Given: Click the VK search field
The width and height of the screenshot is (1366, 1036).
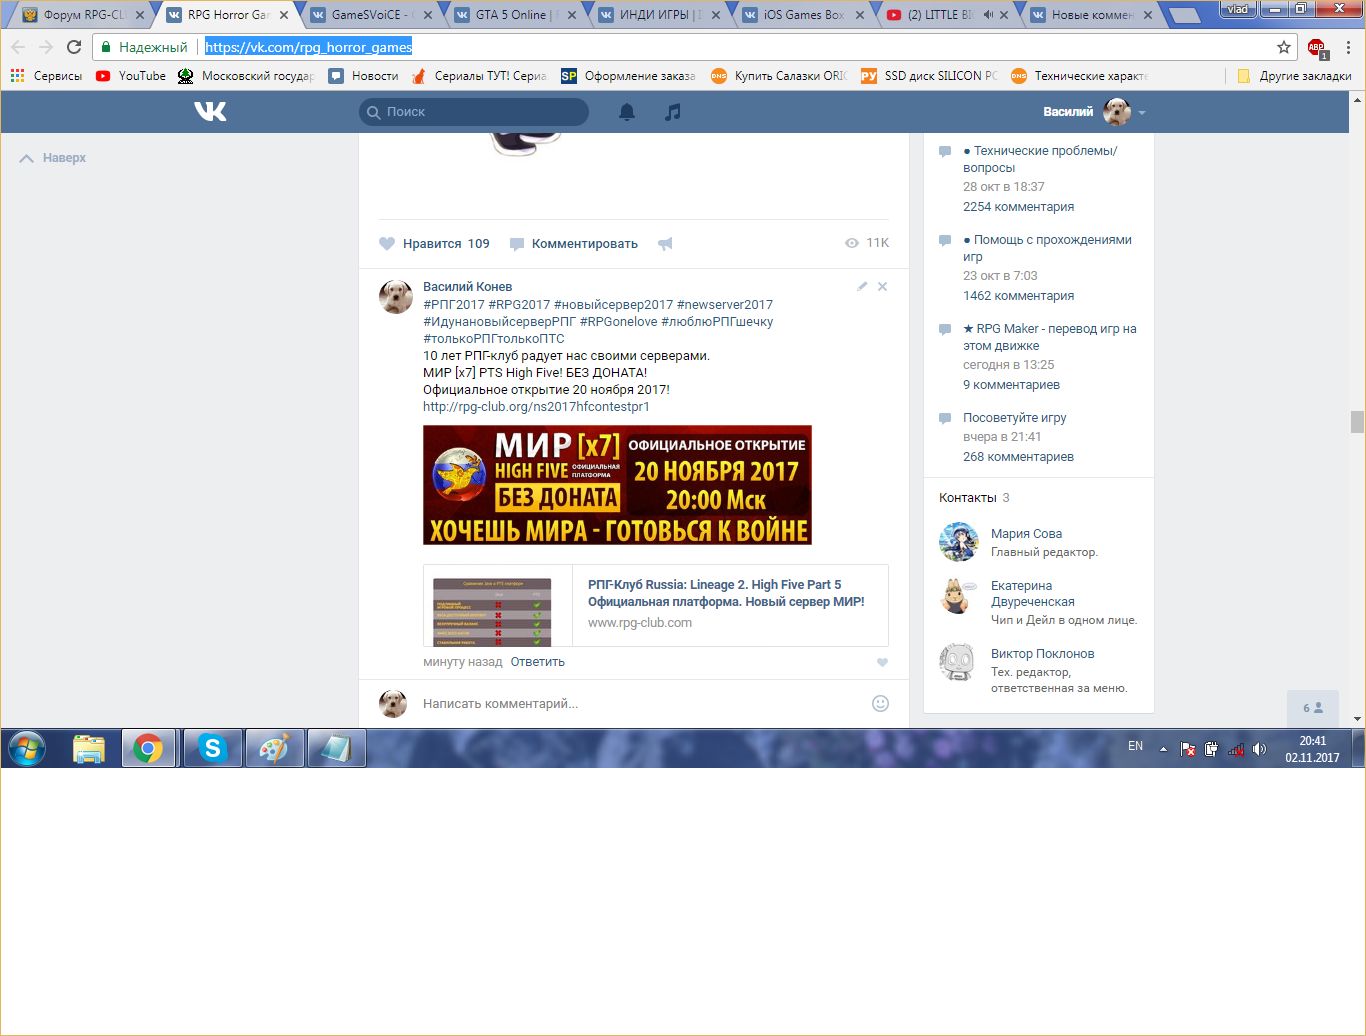Looking at the screenshot, I should click(474, 112).
